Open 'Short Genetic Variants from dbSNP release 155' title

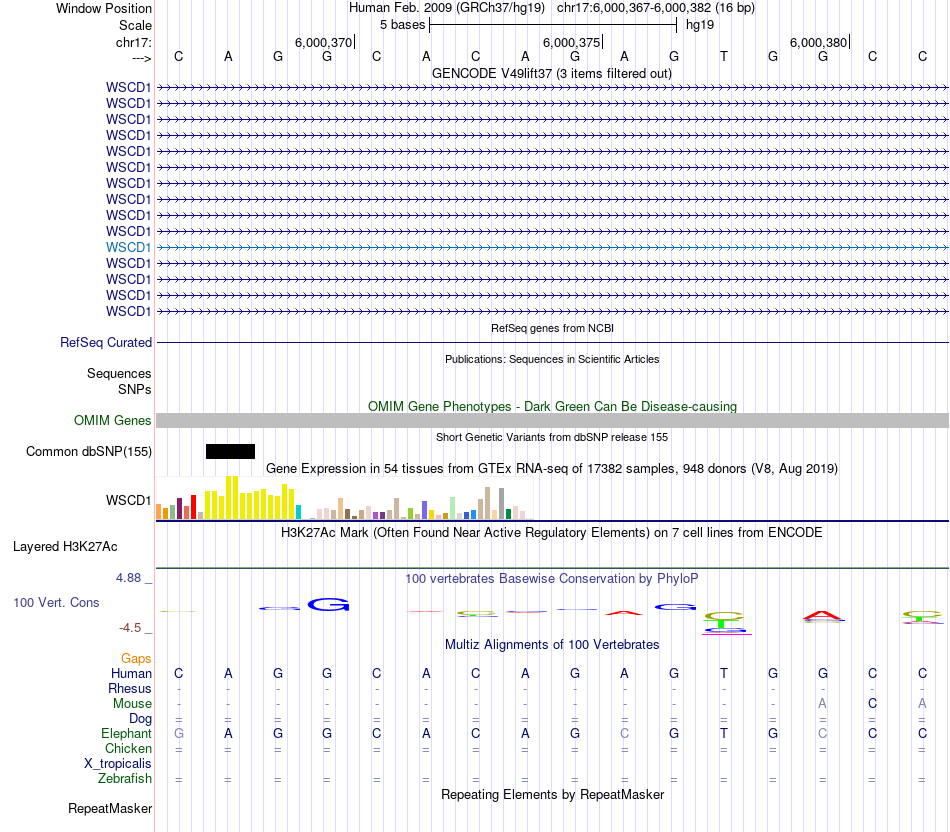point(552,437)
